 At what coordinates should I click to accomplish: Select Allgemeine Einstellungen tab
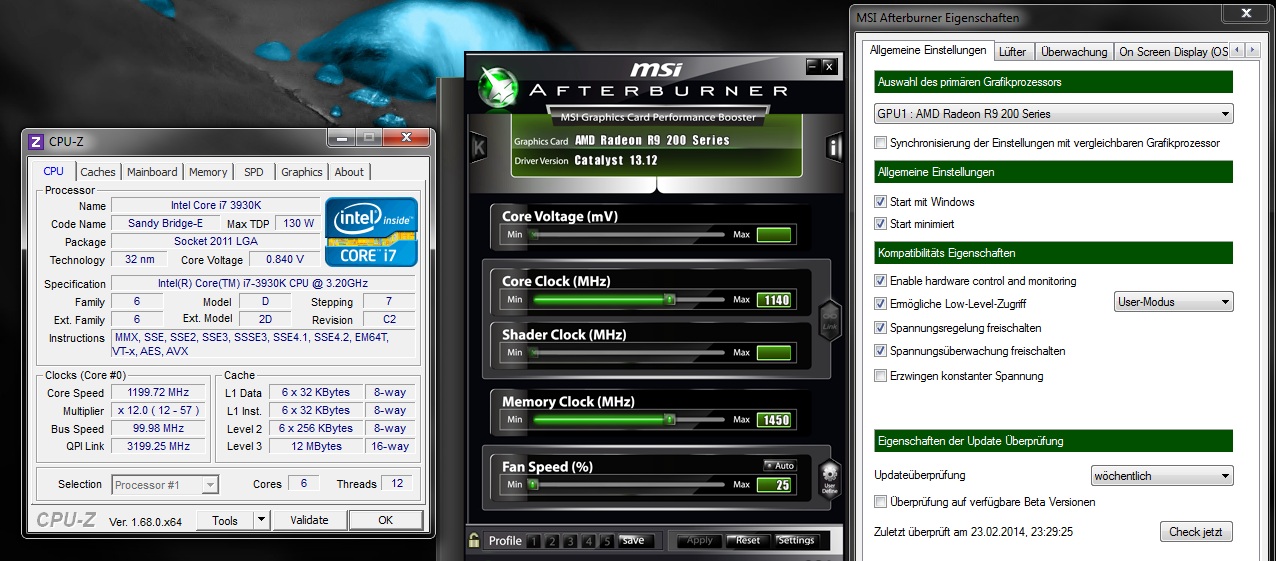[x=928, y=50]
